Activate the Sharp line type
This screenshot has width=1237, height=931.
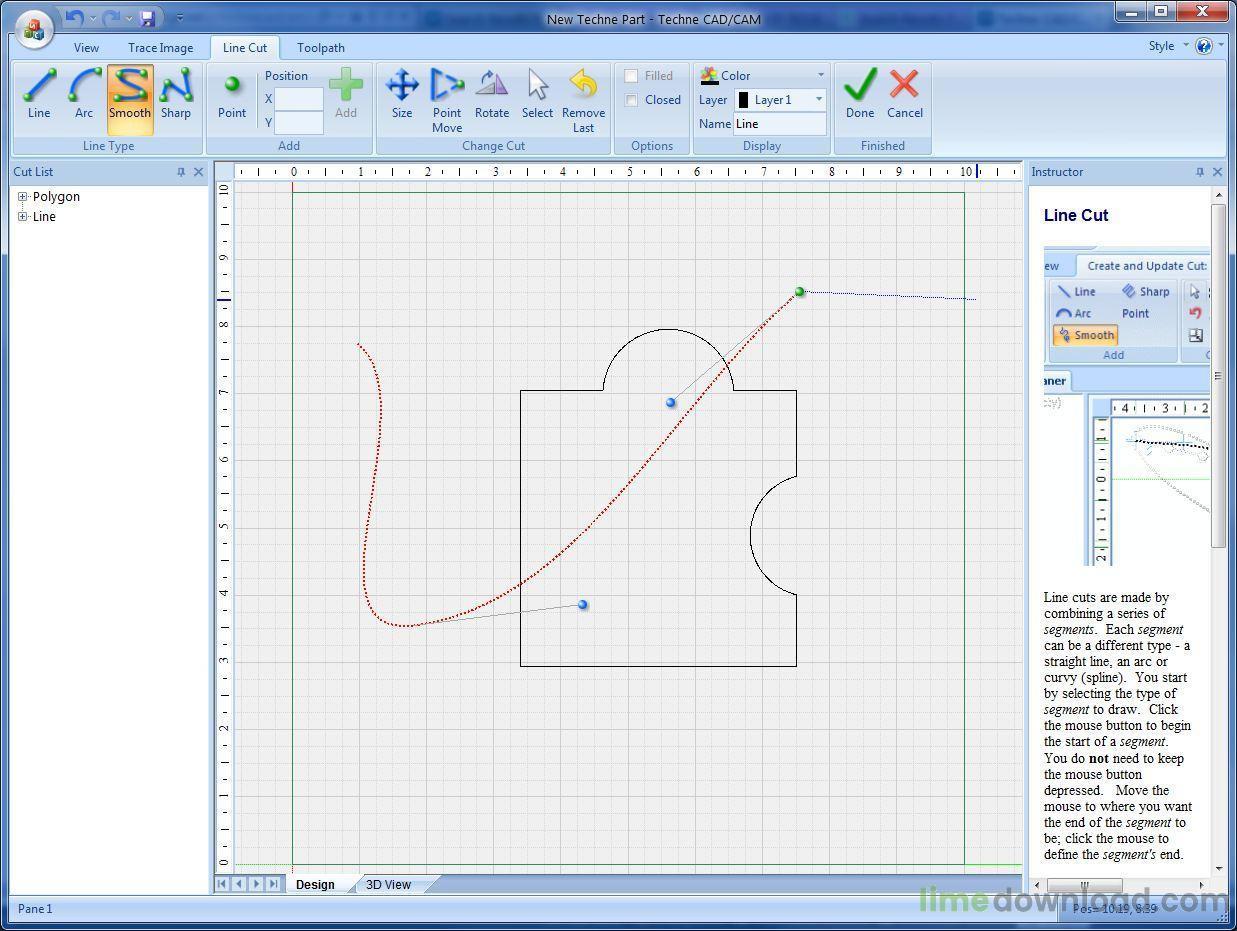click(x=176, y=95)
